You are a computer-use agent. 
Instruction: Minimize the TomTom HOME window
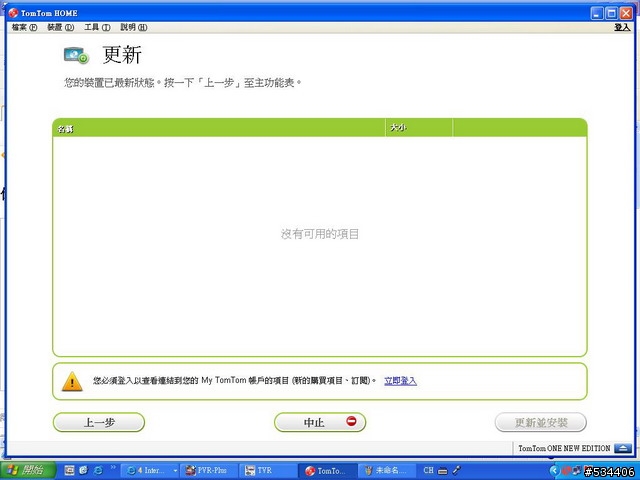point(597,13)
